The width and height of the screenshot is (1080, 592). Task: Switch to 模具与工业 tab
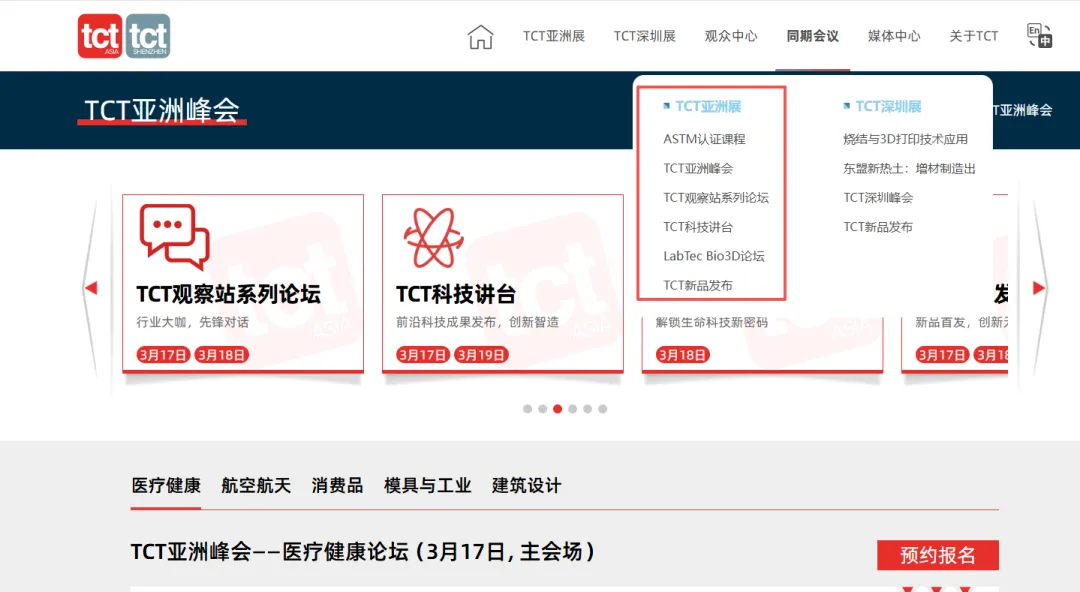pos(427,486)
